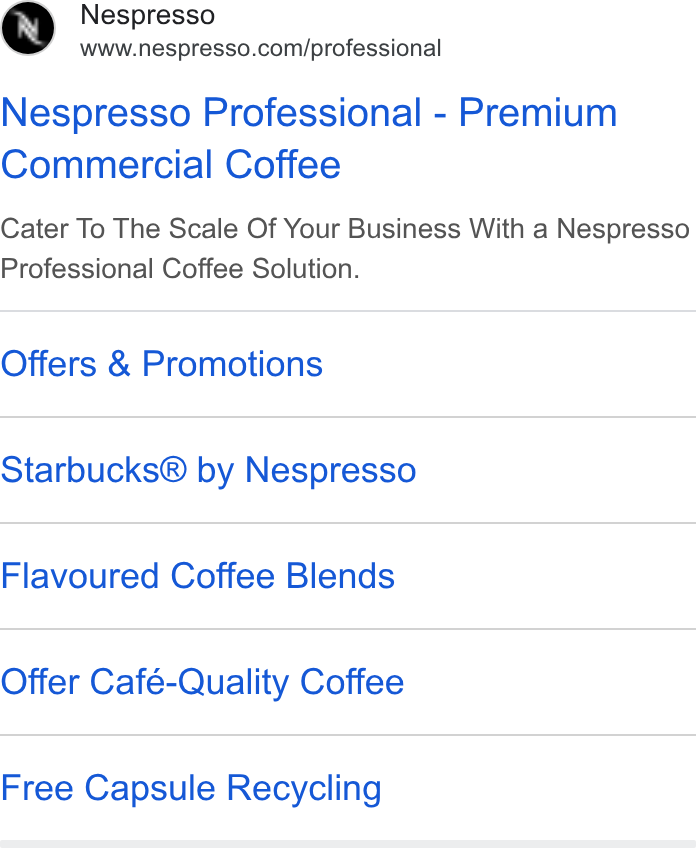Click the word Promotions in the first sitelink
This screenshot has width=696, height=848.
[232, 363]
